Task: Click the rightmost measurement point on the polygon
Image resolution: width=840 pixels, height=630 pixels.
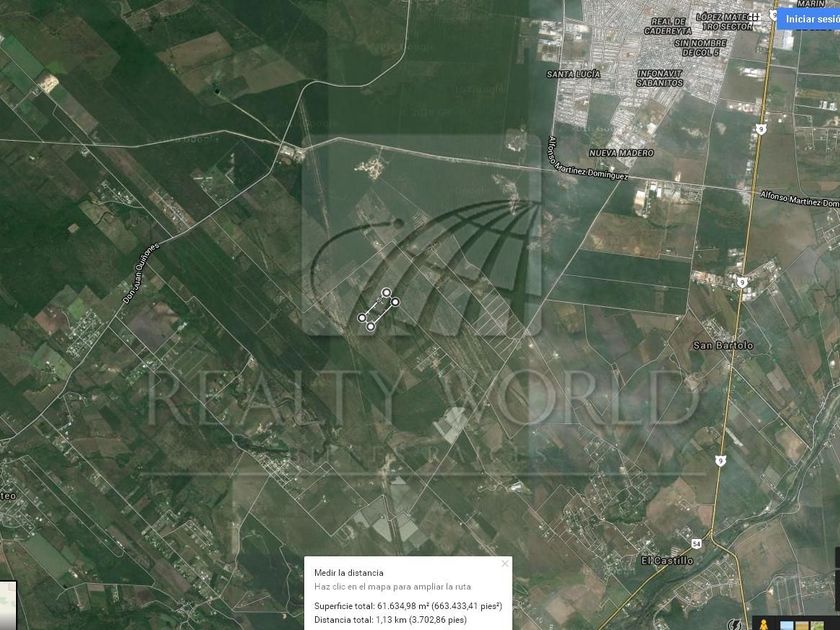Action: click(395, 302)
